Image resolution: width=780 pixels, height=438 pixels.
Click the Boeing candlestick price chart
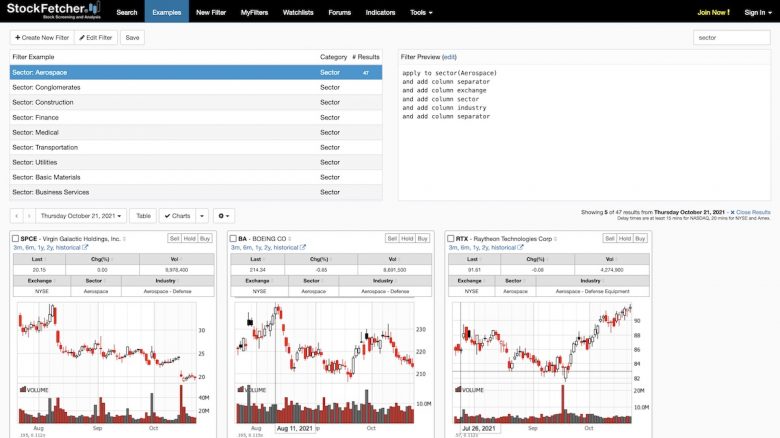[324, 342]
